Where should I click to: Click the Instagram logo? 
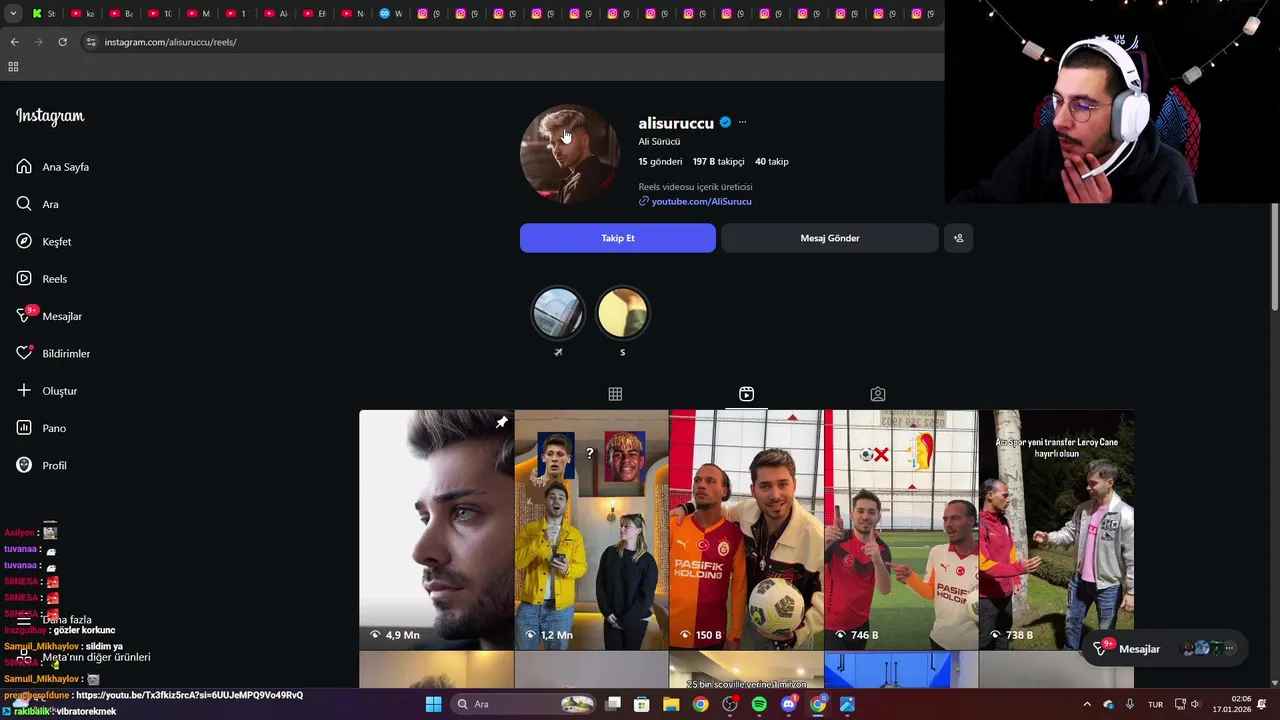point(50,116)
